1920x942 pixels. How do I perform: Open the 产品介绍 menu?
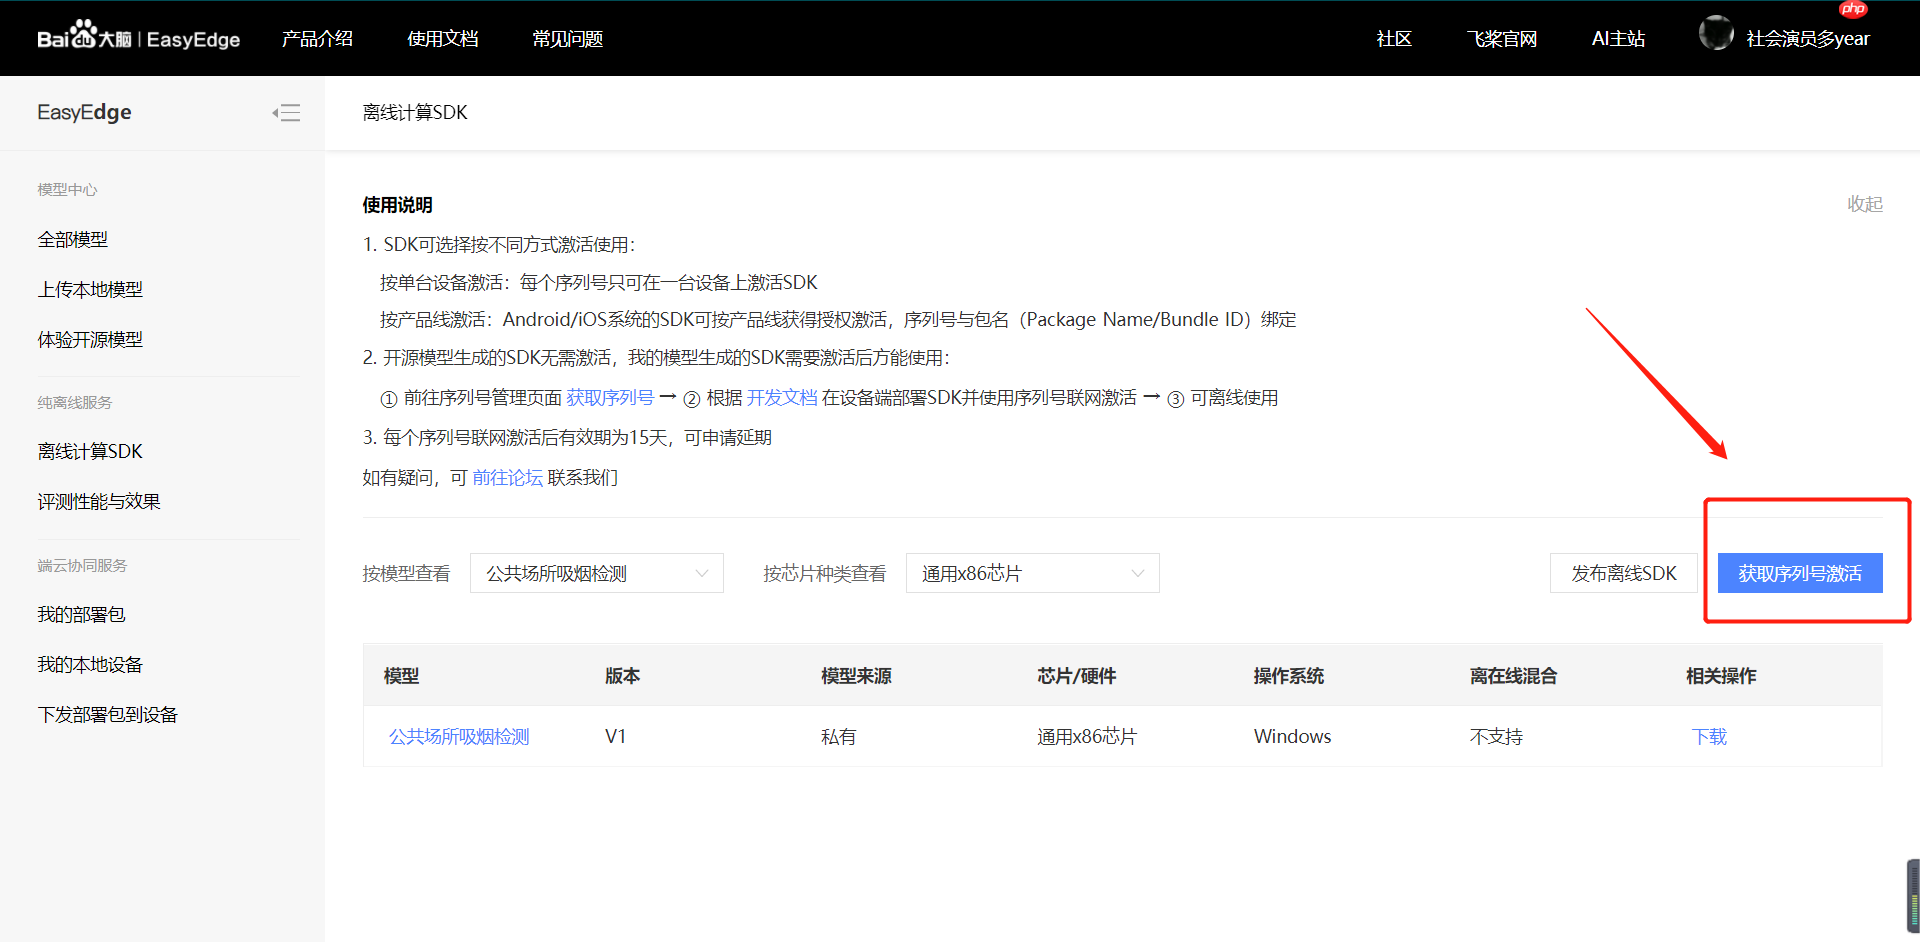(x=317, y=38)
